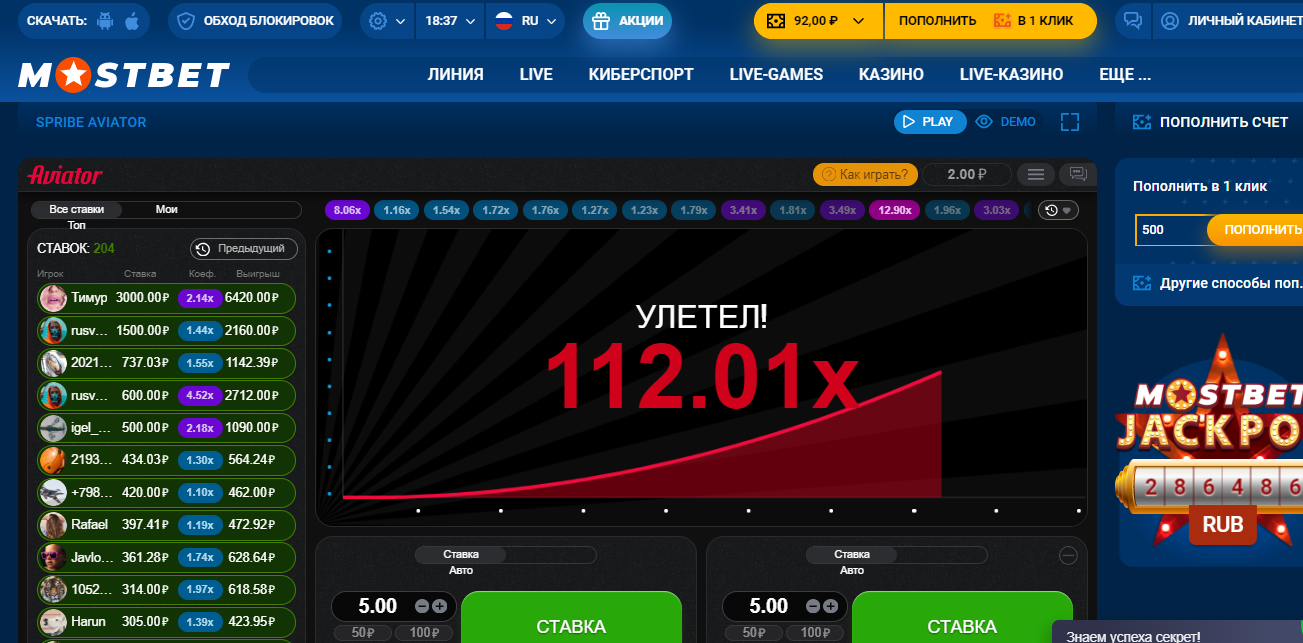Image resolution: width=1303 pixels, height=643 pixels.
Task: Expand the 92,00 ₽ balance dropdown
Action: pyautogui.click(x=818, y=20)
